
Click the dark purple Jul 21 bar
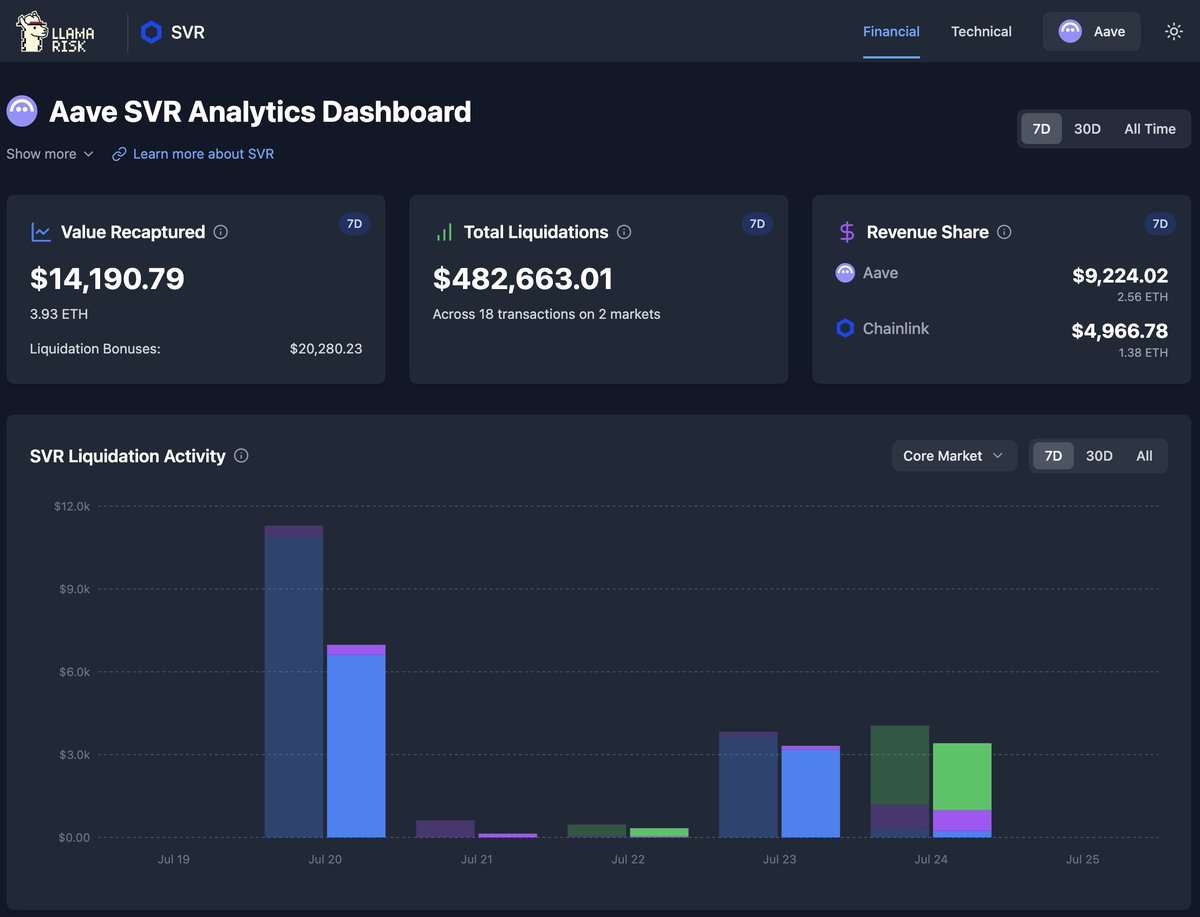(445, 829)
